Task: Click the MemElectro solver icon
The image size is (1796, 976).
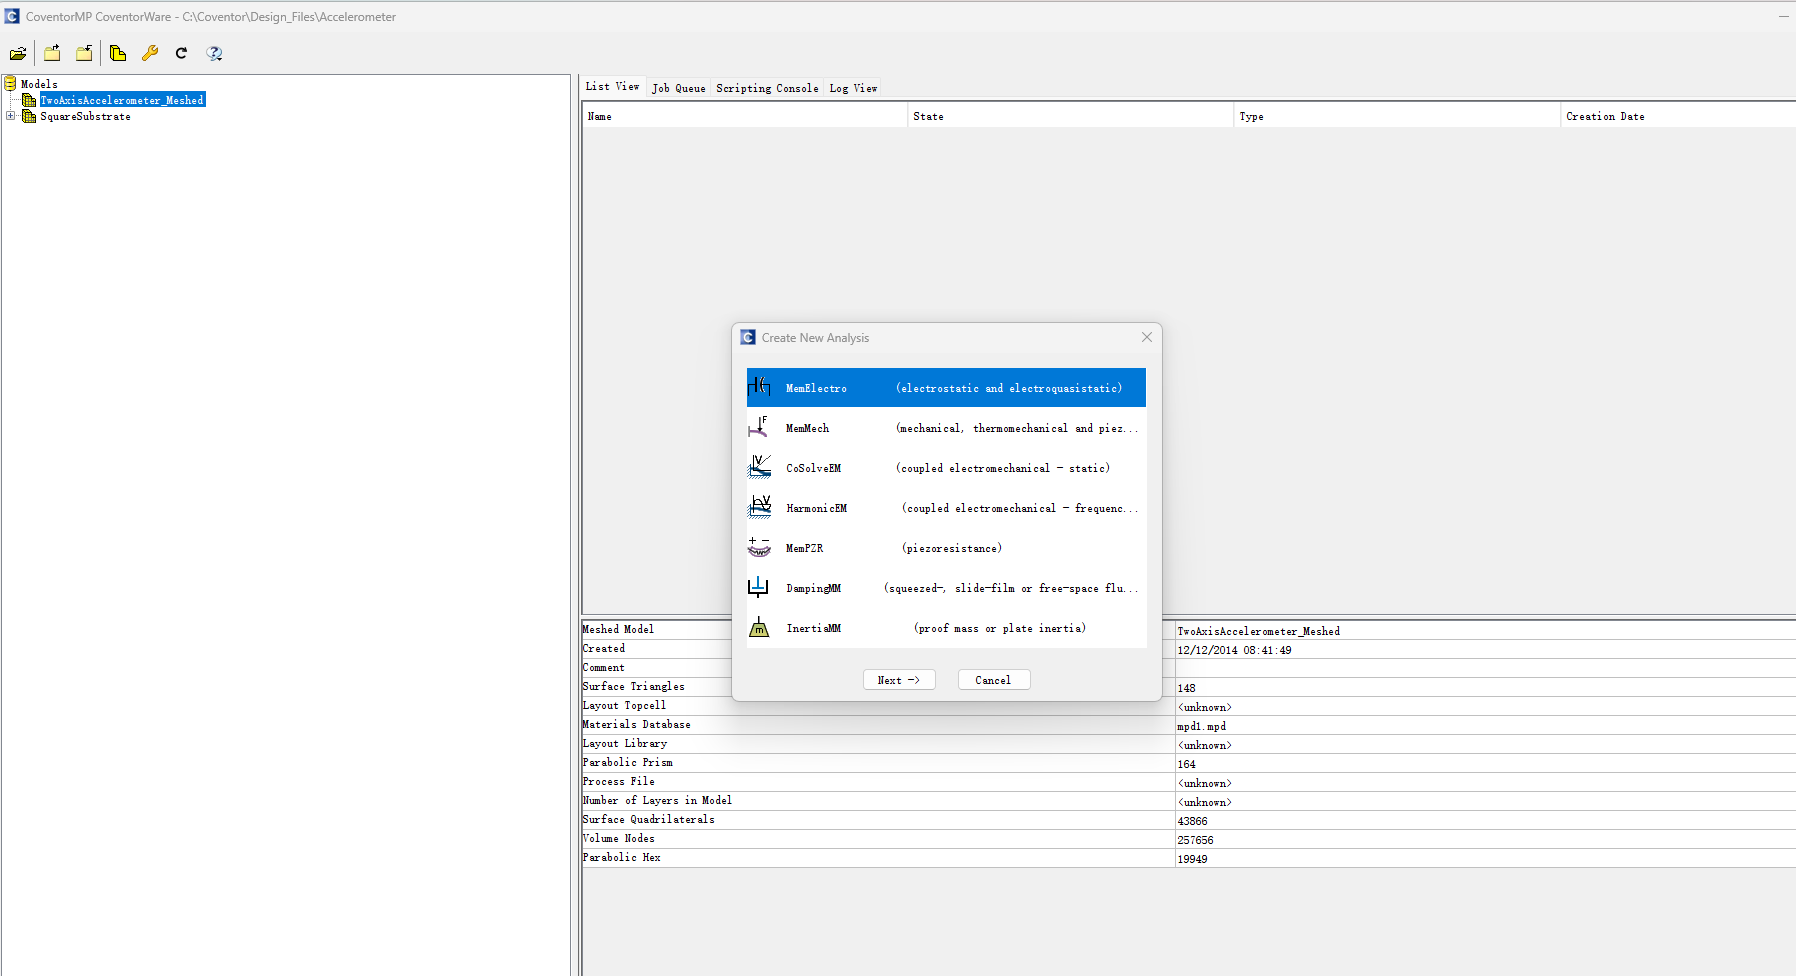Action: click(x=759, y=387)
